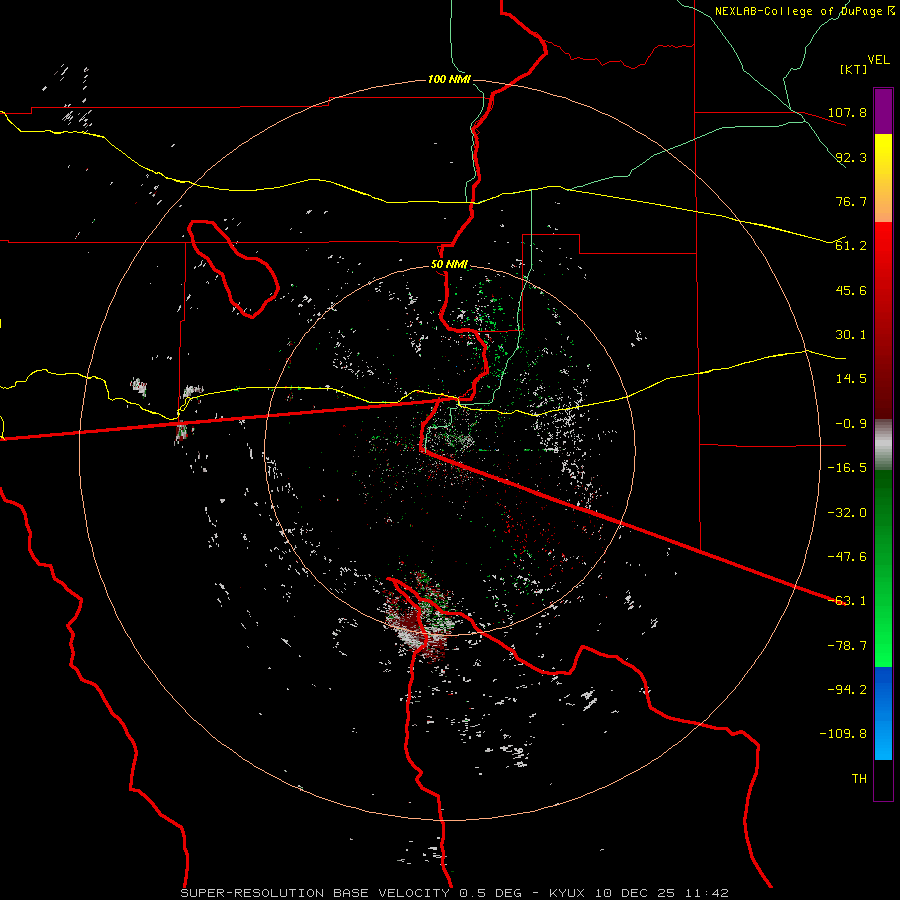This screenshot has width=900, height=900.
Task: Click the VEL legend title
Action: 878,60
